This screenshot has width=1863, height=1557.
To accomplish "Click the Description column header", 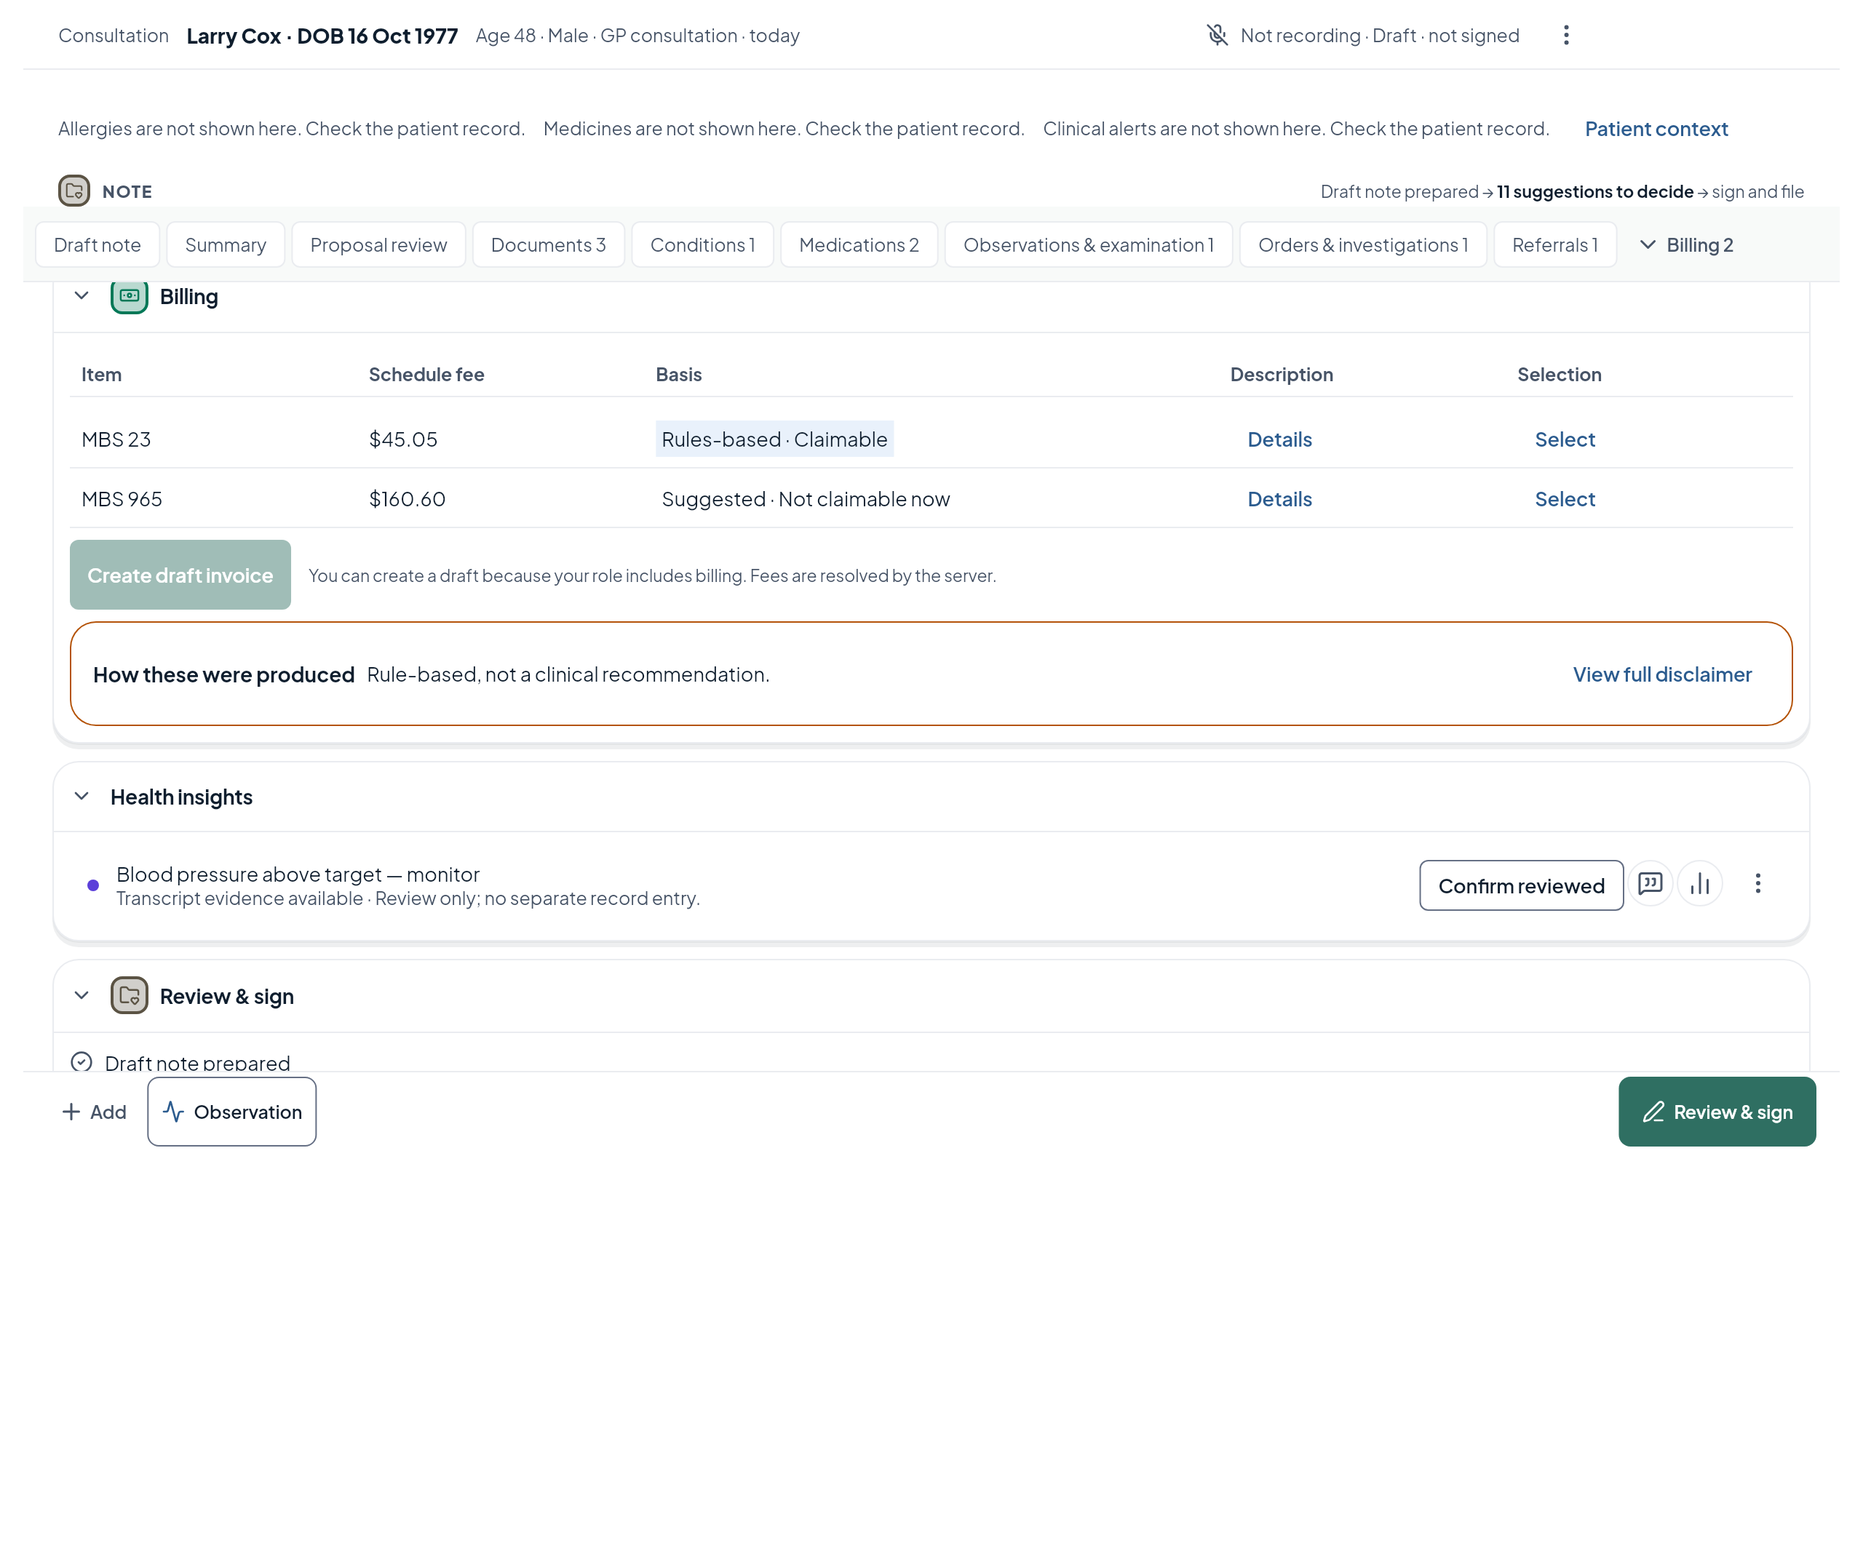I will tap(1282, 374).
